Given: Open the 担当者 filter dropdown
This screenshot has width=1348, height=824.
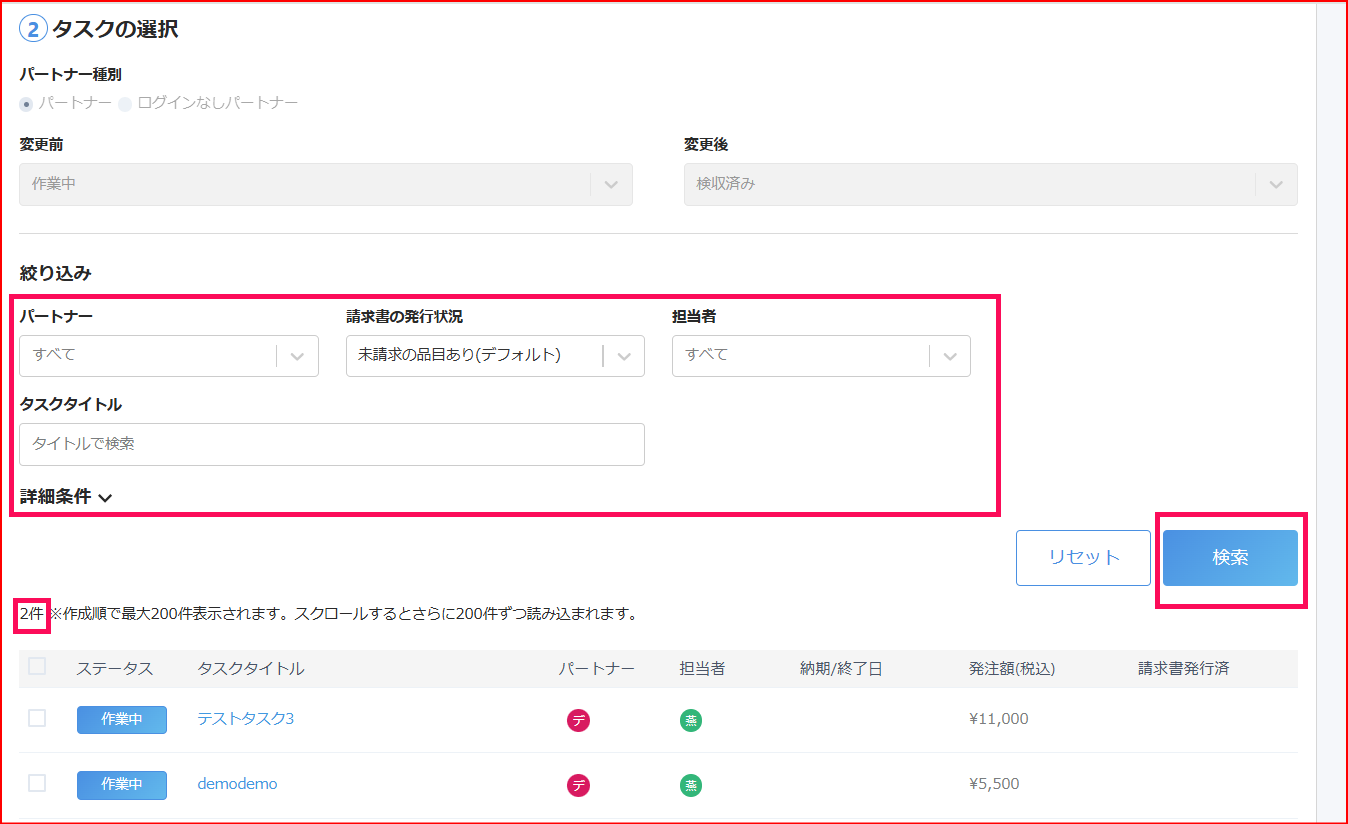Looking at the screenshot, I should pyautogui.click(x=821, y=356).
